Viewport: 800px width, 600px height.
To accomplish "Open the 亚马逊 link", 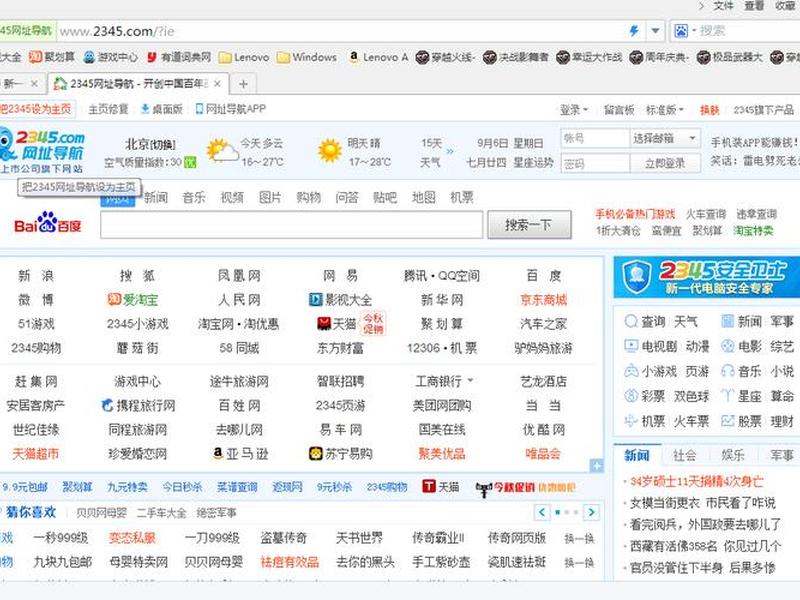I will (240, 454).
